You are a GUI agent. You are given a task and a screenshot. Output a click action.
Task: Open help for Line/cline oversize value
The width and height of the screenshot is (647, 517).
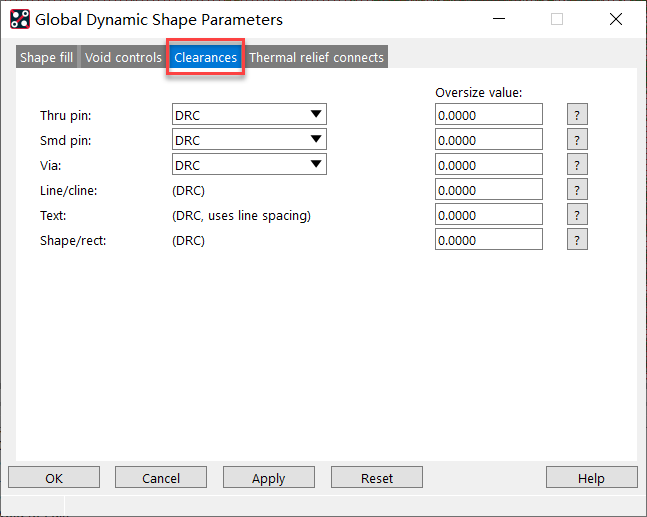pos(577,190)
